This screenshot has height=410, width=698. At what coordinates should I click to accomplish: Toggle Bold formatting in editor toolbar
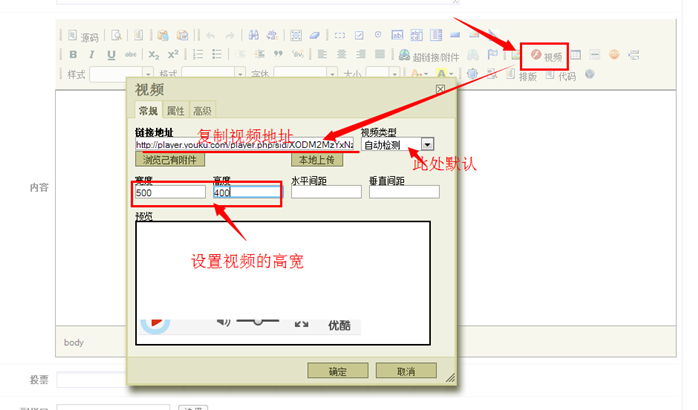click(73, 55)
